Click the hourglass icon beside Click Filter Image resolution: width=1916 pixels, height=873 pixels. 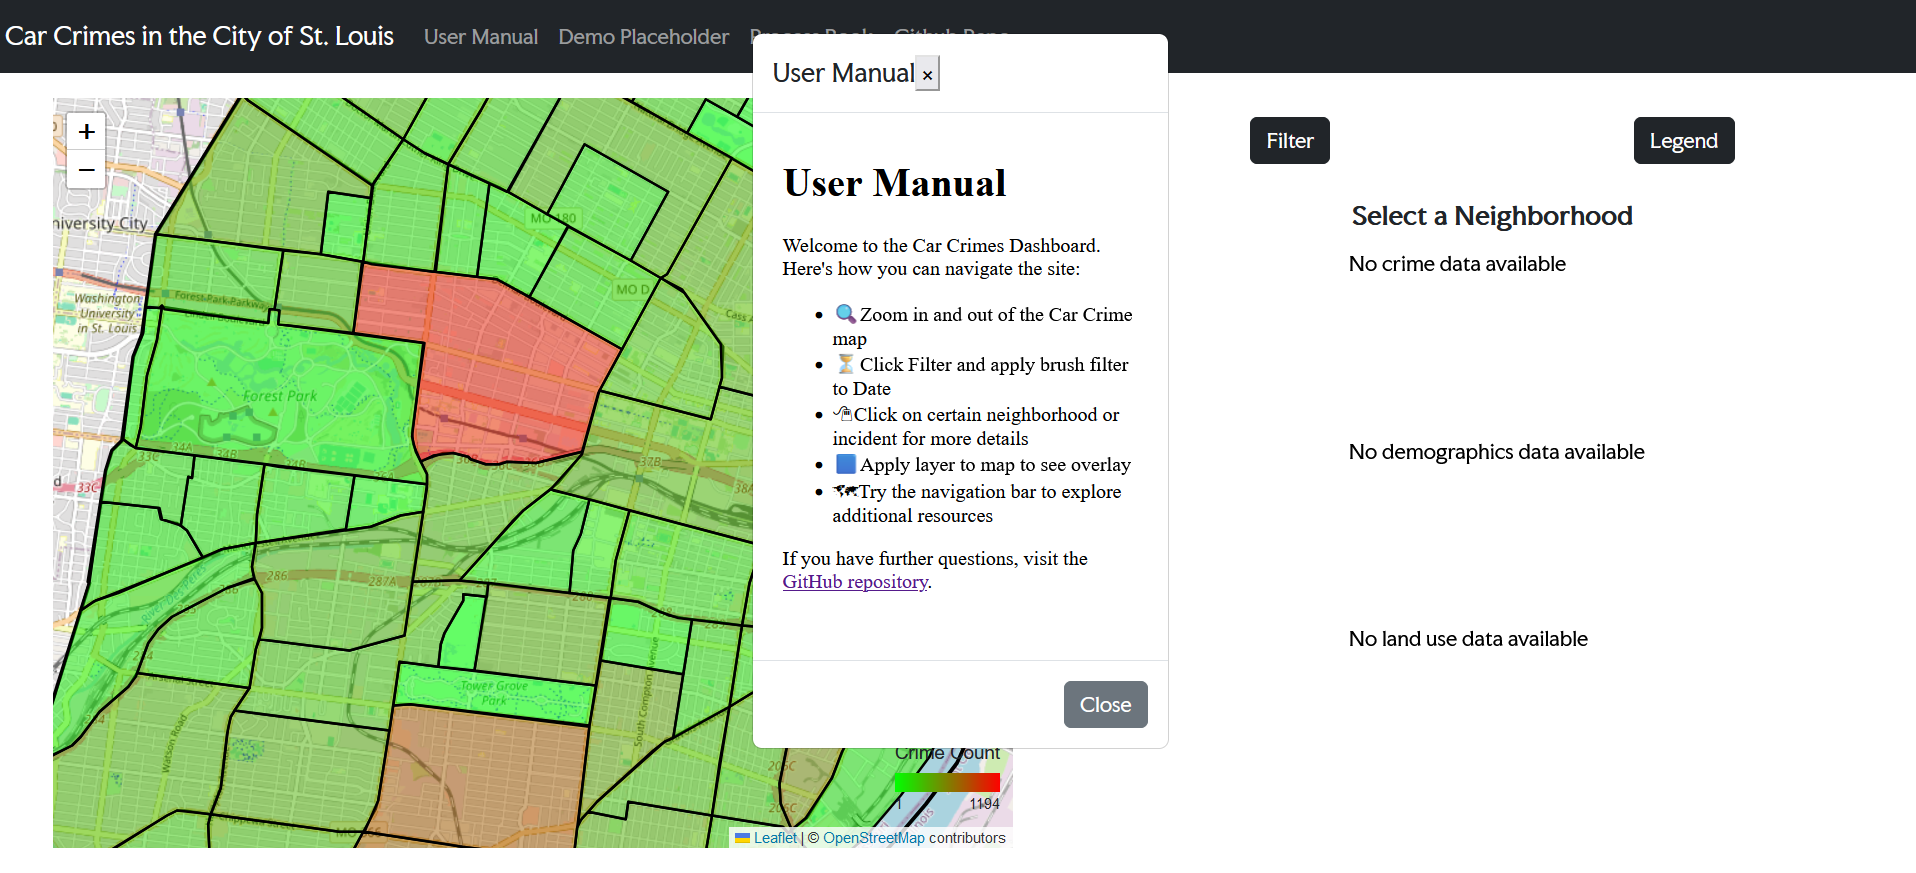tap(845, 364)
